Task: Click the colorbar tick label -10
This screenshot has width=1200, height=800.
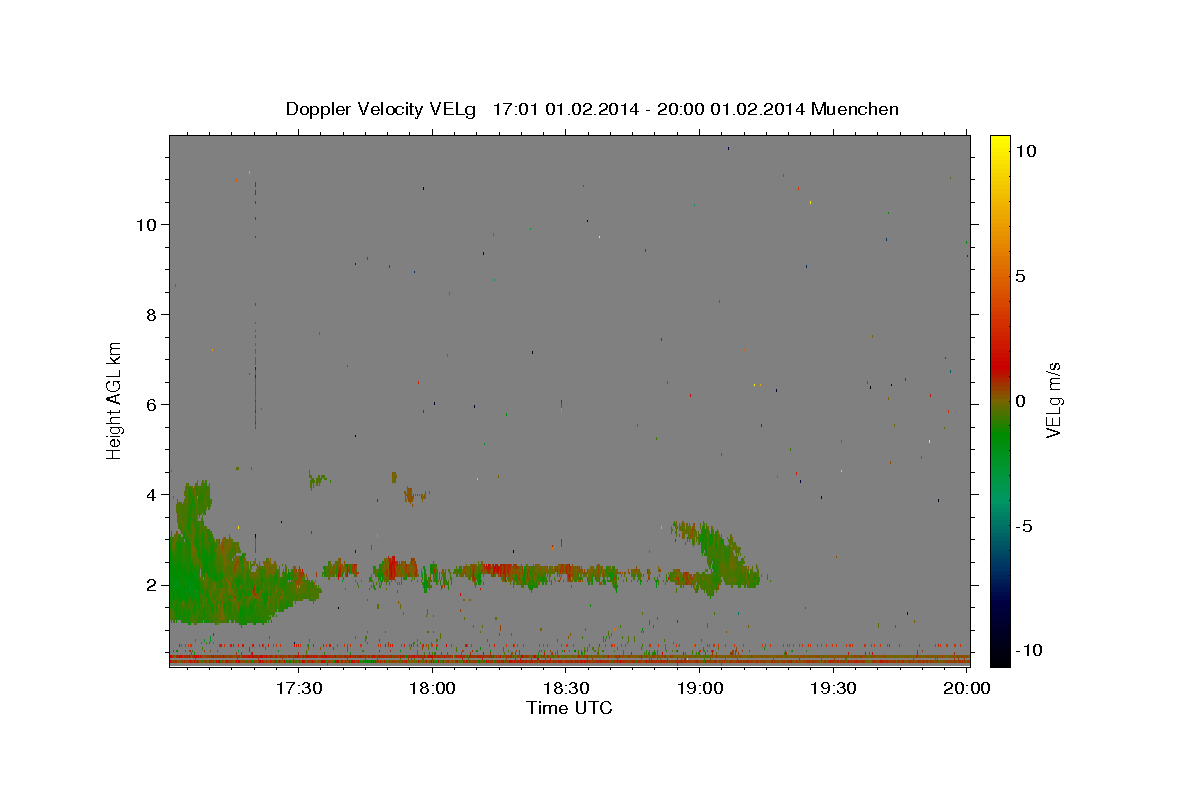Action: (1027, 650)
